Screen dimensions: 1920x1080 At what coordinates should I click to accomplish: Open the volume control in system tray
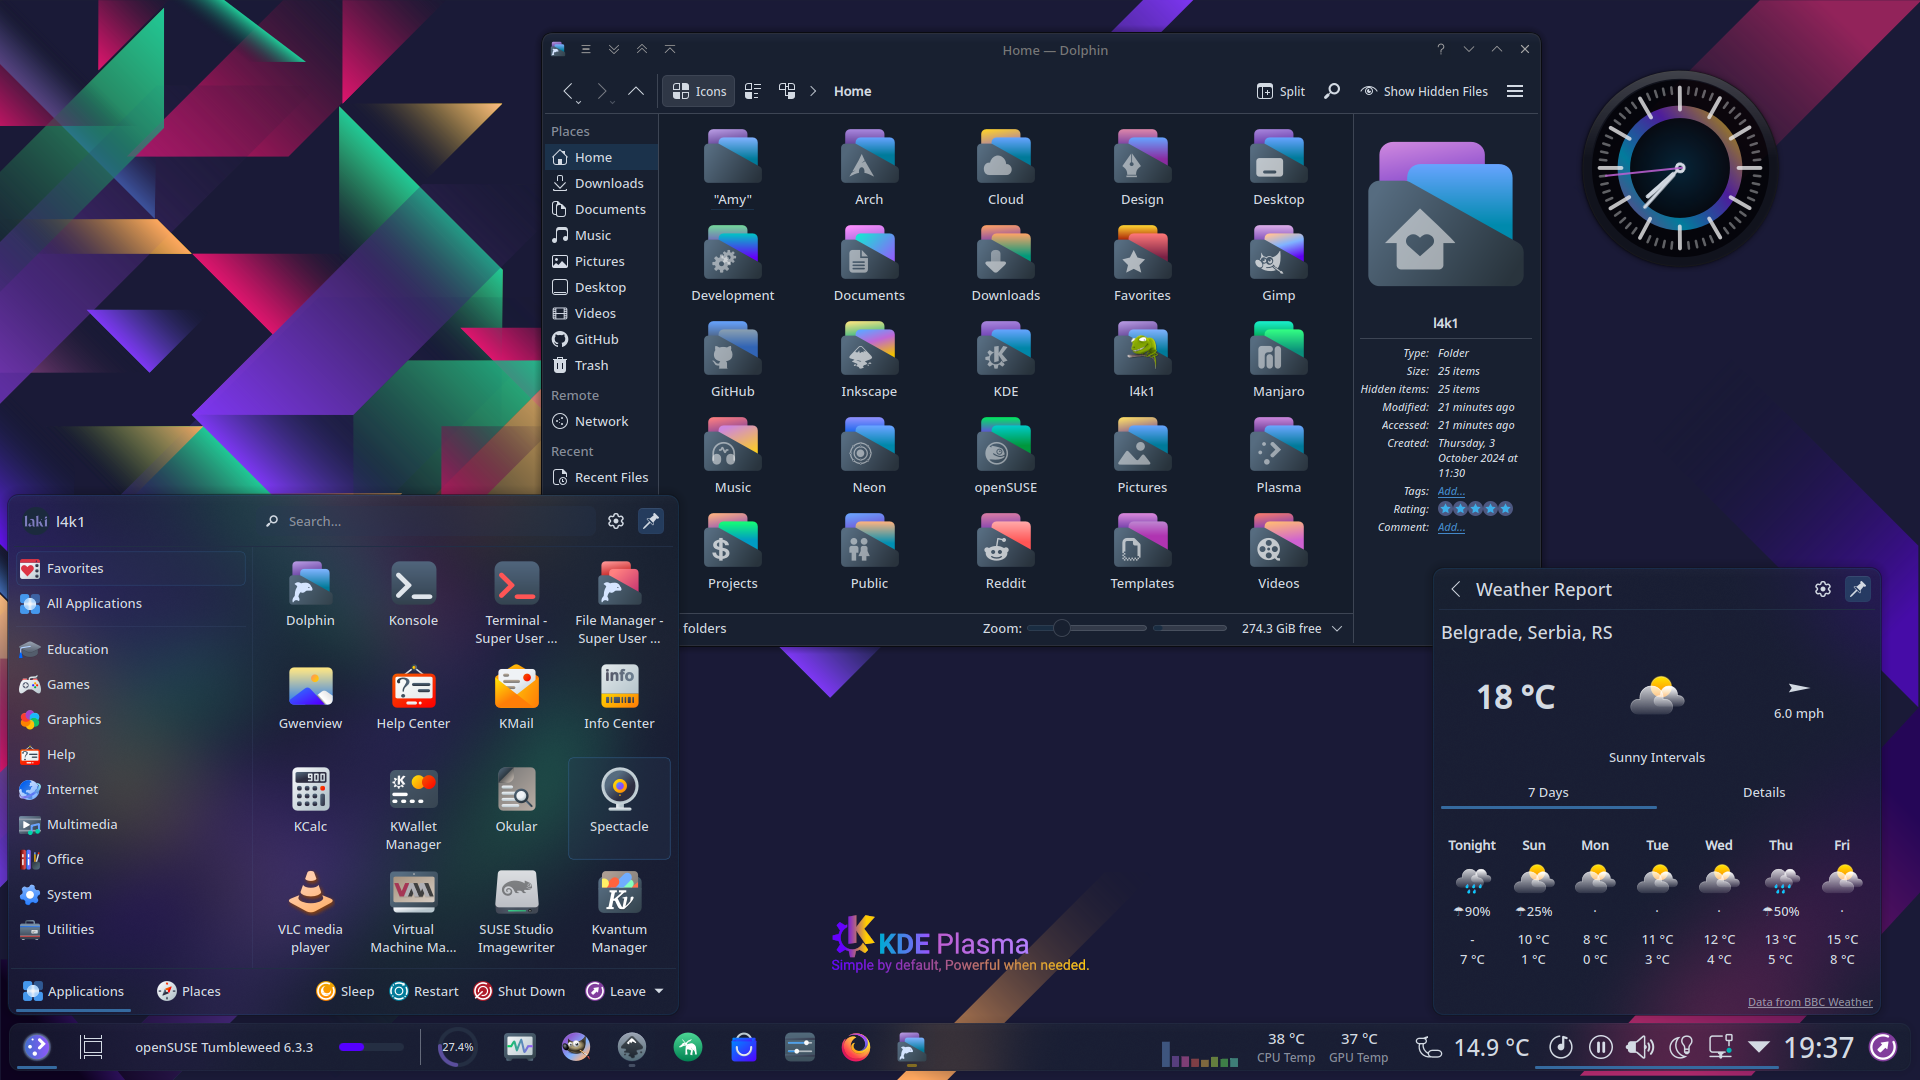tap(1640, 1047)
